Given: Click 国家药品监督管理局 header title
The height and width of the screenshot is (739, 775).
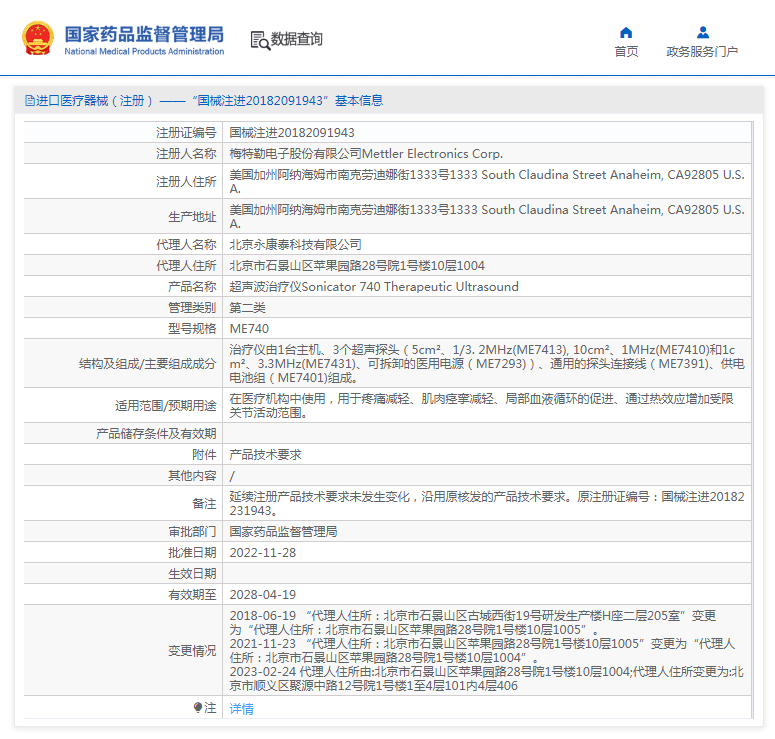Looking at the screenshot, I should [144, 34].
